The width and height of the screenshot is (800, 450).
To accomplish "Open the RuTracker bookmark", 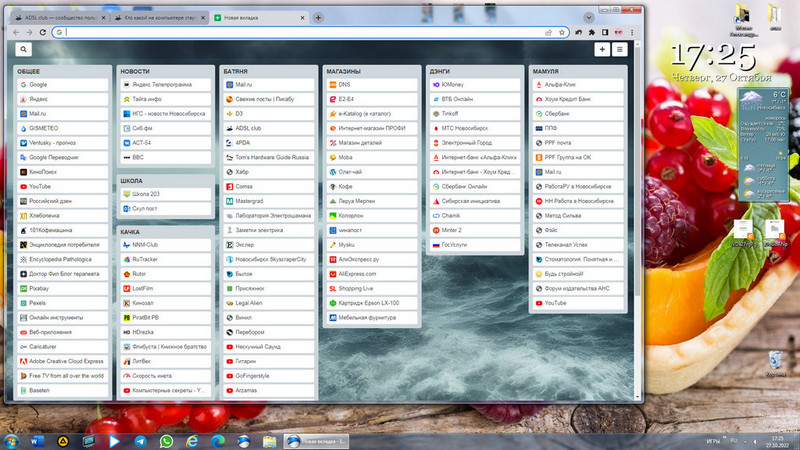I will (166, 259).
